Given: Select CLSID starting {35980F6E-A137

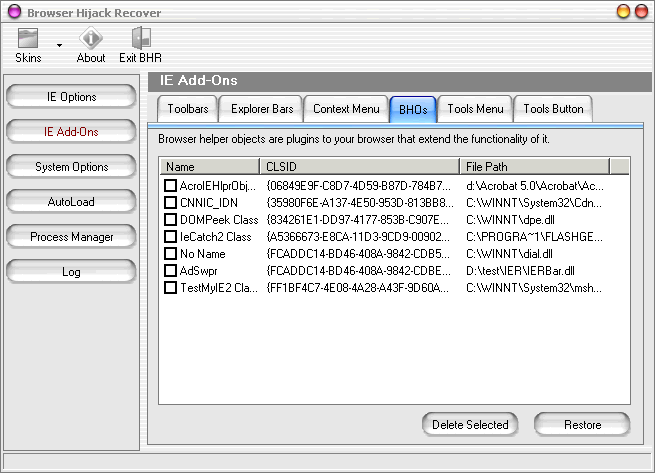Looking at the screenshot, I should tap(360, 203).
